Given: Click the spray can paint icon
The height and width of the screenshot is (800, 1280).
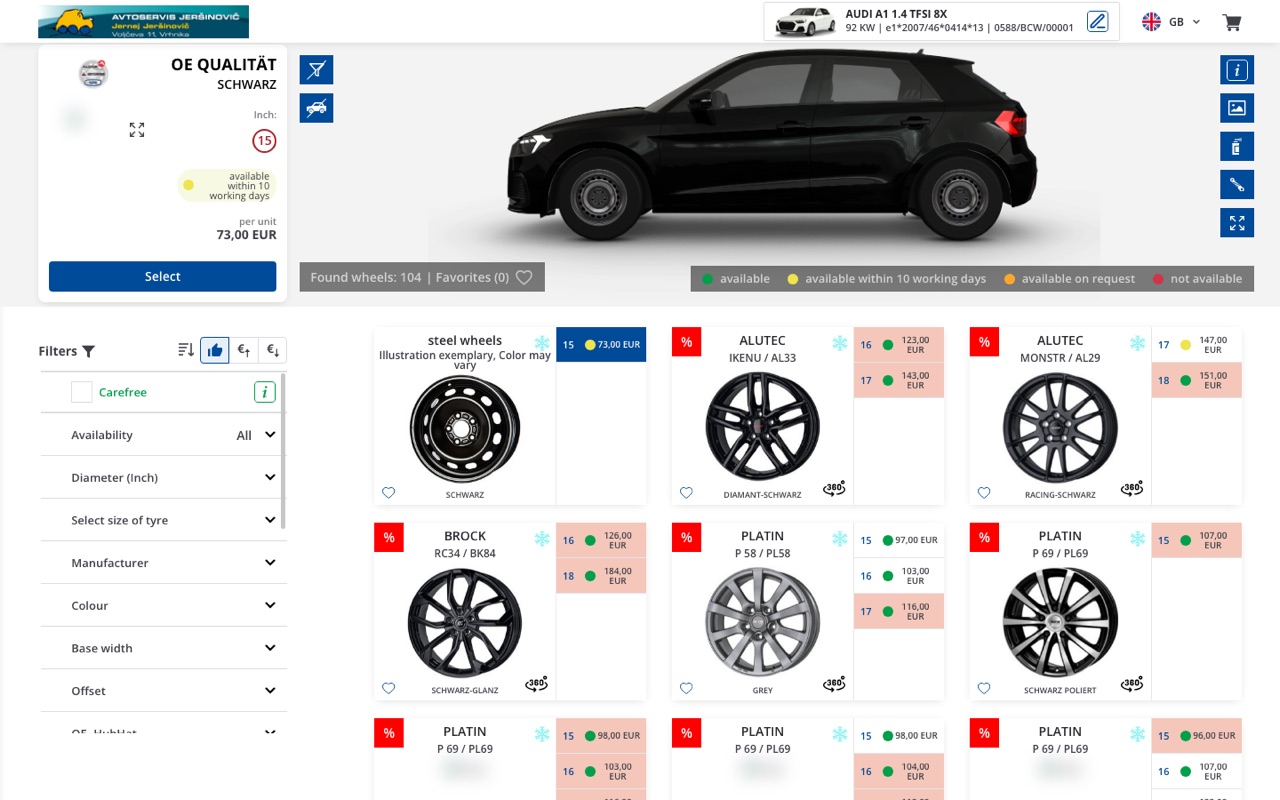Looking at the screenshot, I should click(1237, 146).
